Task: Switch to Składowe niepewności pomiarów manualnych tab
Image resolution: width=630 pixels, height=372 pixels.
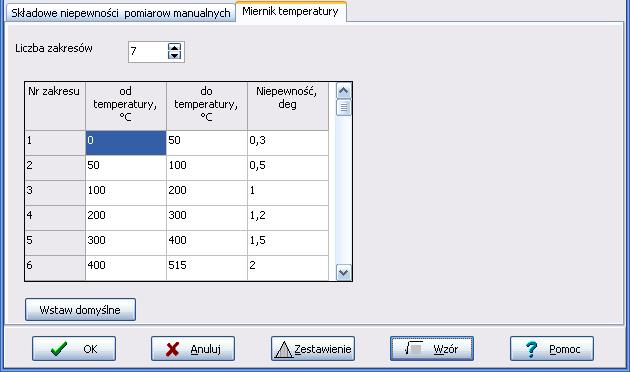Action: click(121, 13)
